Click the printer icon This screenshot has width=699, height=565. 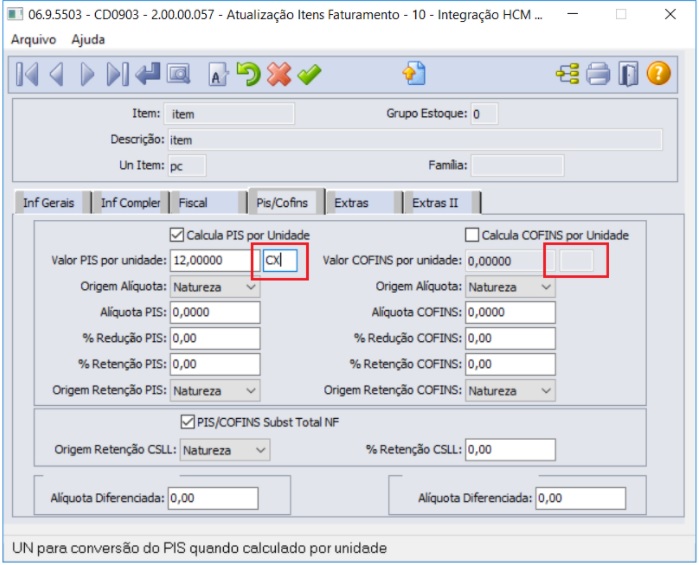(x=598, y=74)
